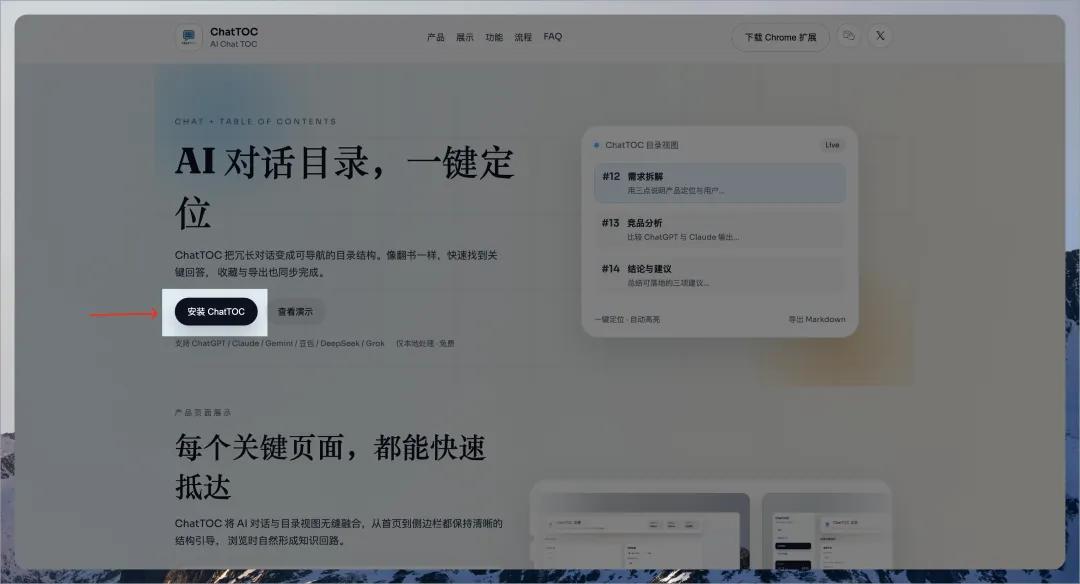This screenshot has height=584, width=1080.
Task: Open the 产品 nav item
Action: (435, 37)
